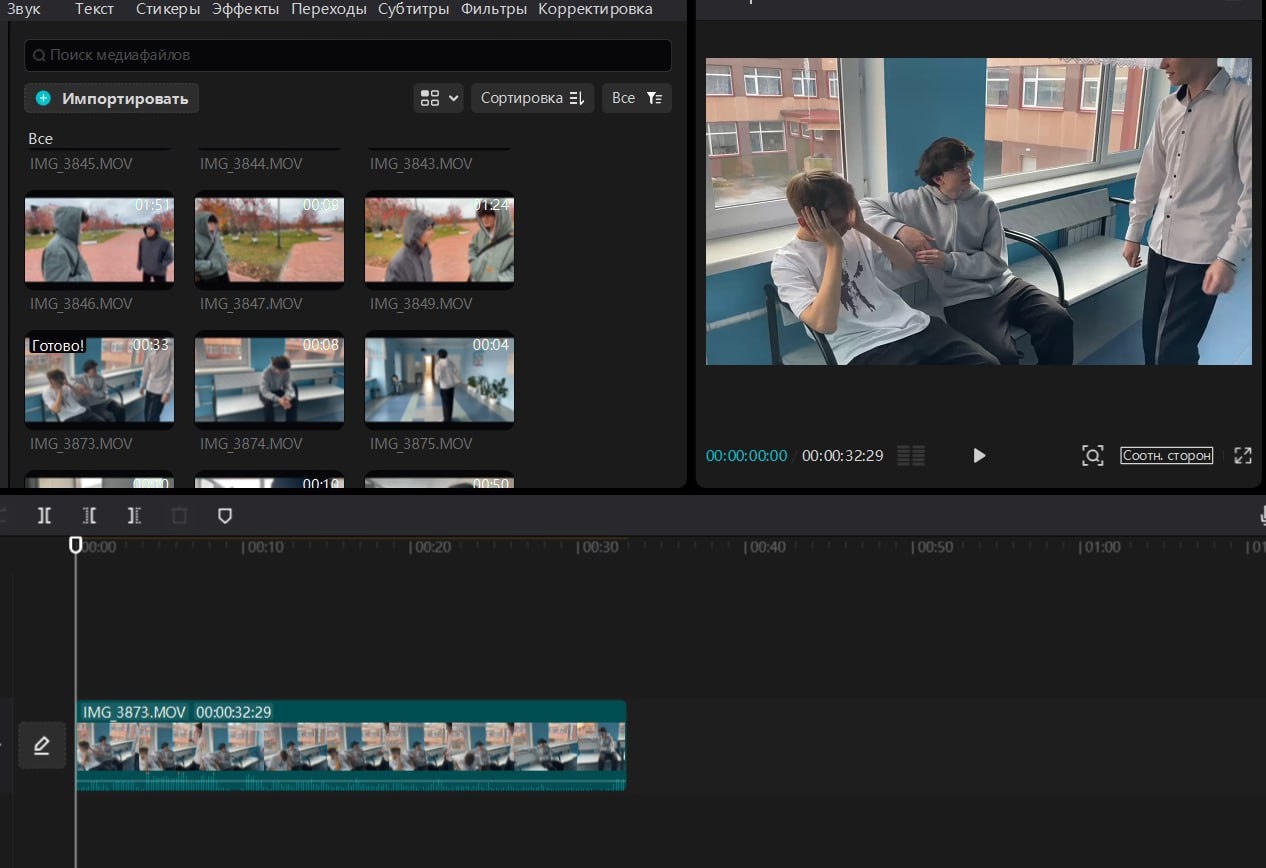Click the current timecode 00:00:00:00
The width and height of the screenshot is (1266, 868).
(746, 456)
